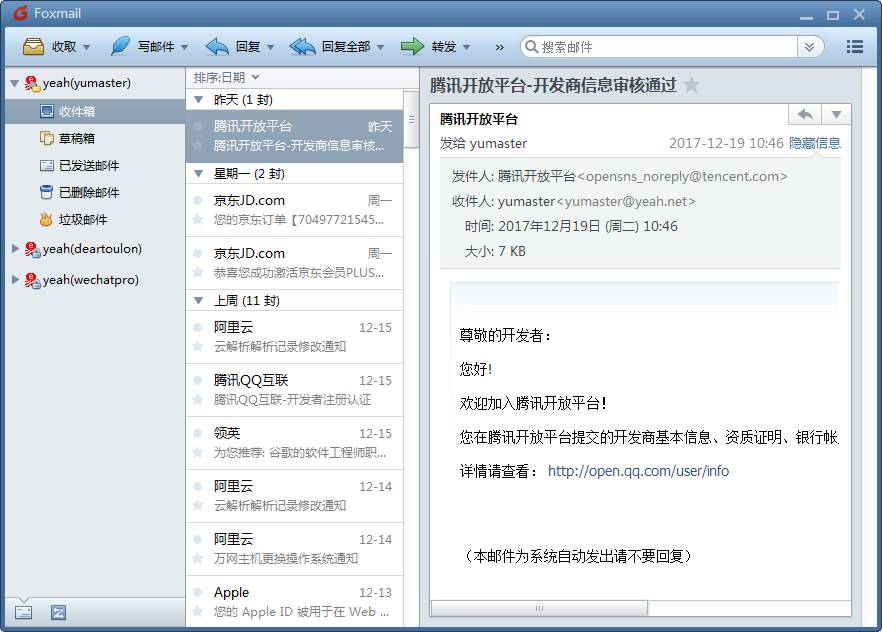Click the notes icon in bottom bar

point(58,612)
